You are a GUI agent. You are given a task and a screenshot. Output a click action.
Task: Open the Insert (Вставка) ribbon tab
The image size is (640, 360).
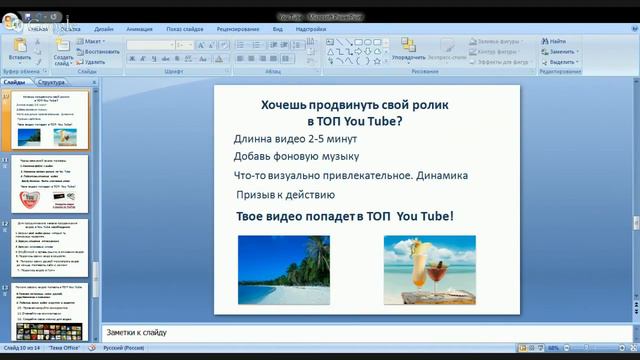click(x=70, y=29)
